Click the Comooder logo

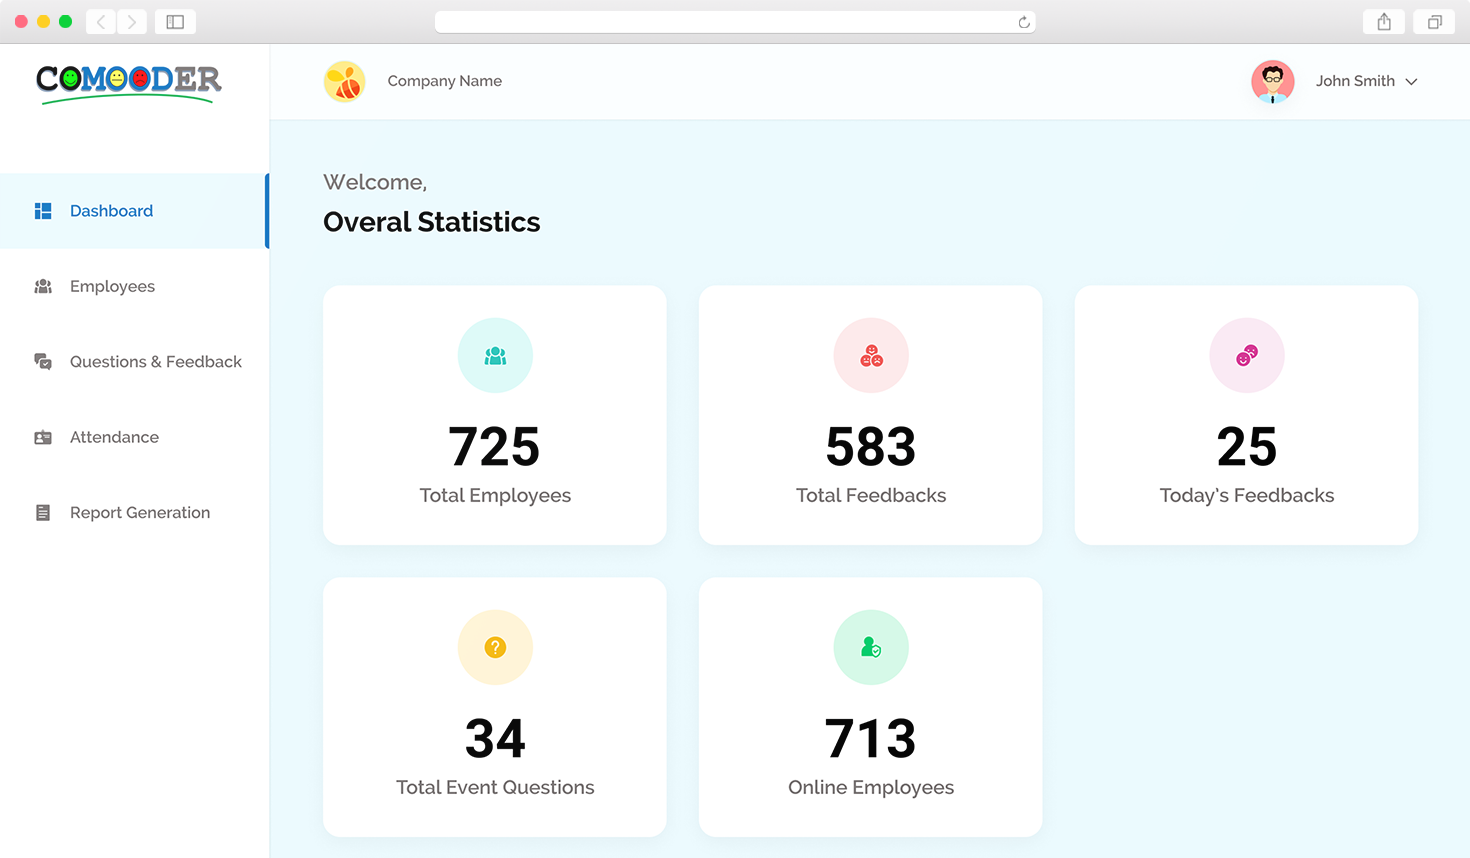[x=128, y=82]
